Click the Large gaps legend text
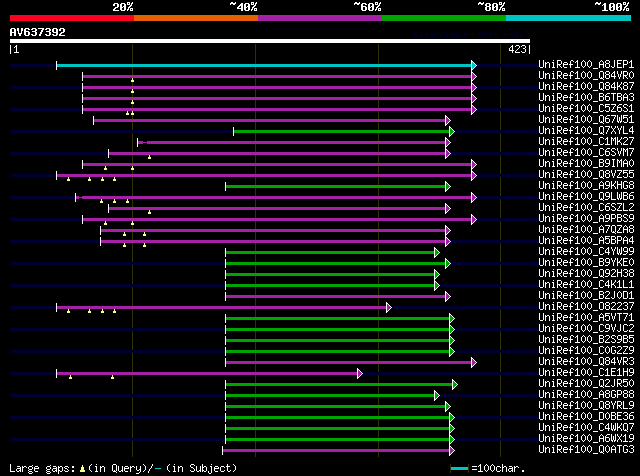The image size is (640, 476). [x=42, y=468]
